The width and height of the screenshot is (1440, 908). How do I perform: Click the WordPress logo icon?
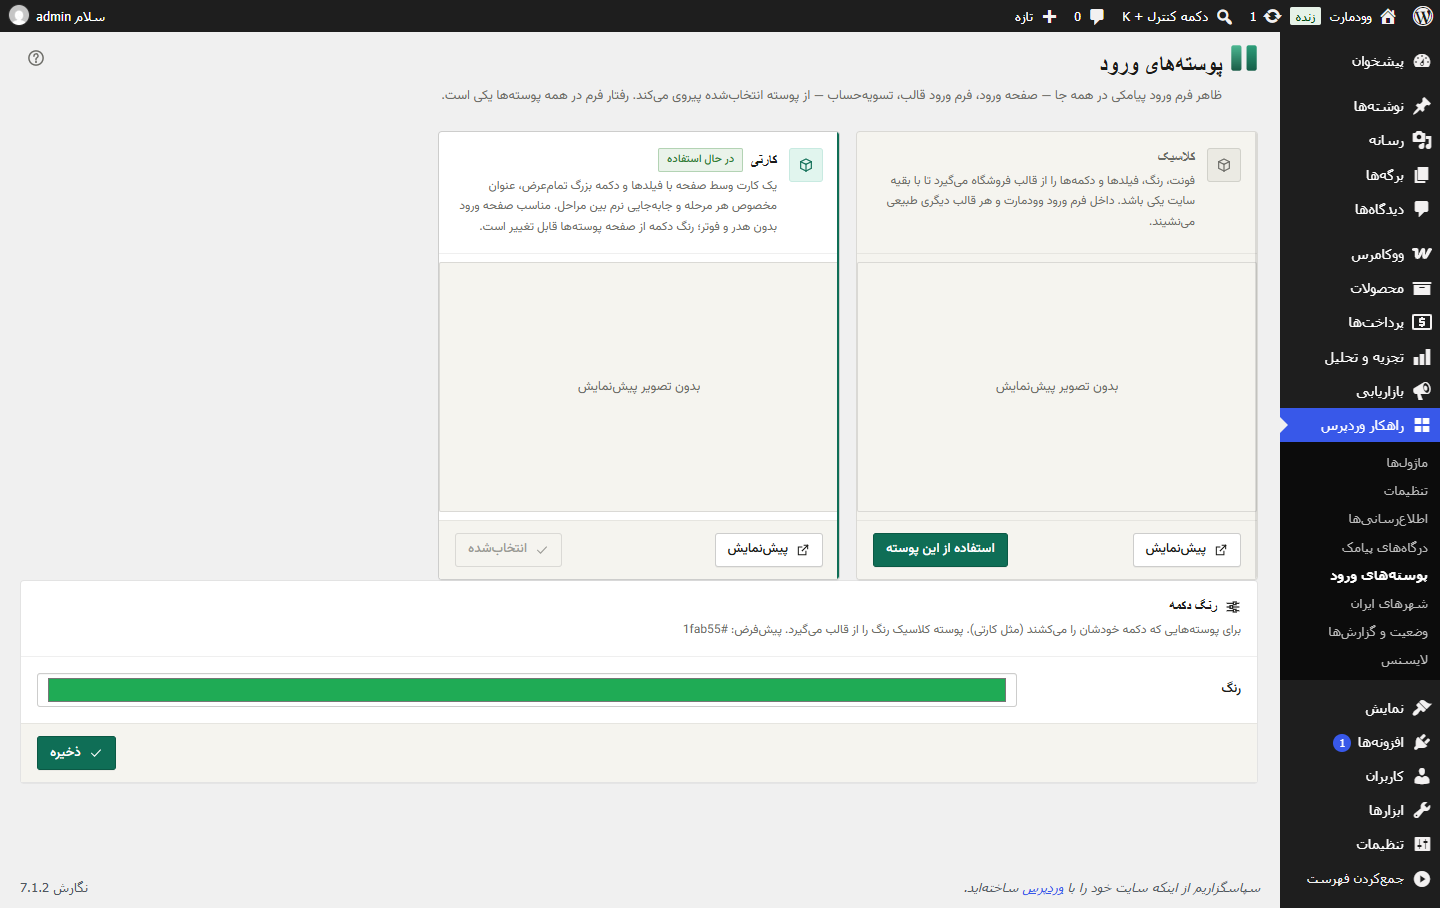[1423, 16]
